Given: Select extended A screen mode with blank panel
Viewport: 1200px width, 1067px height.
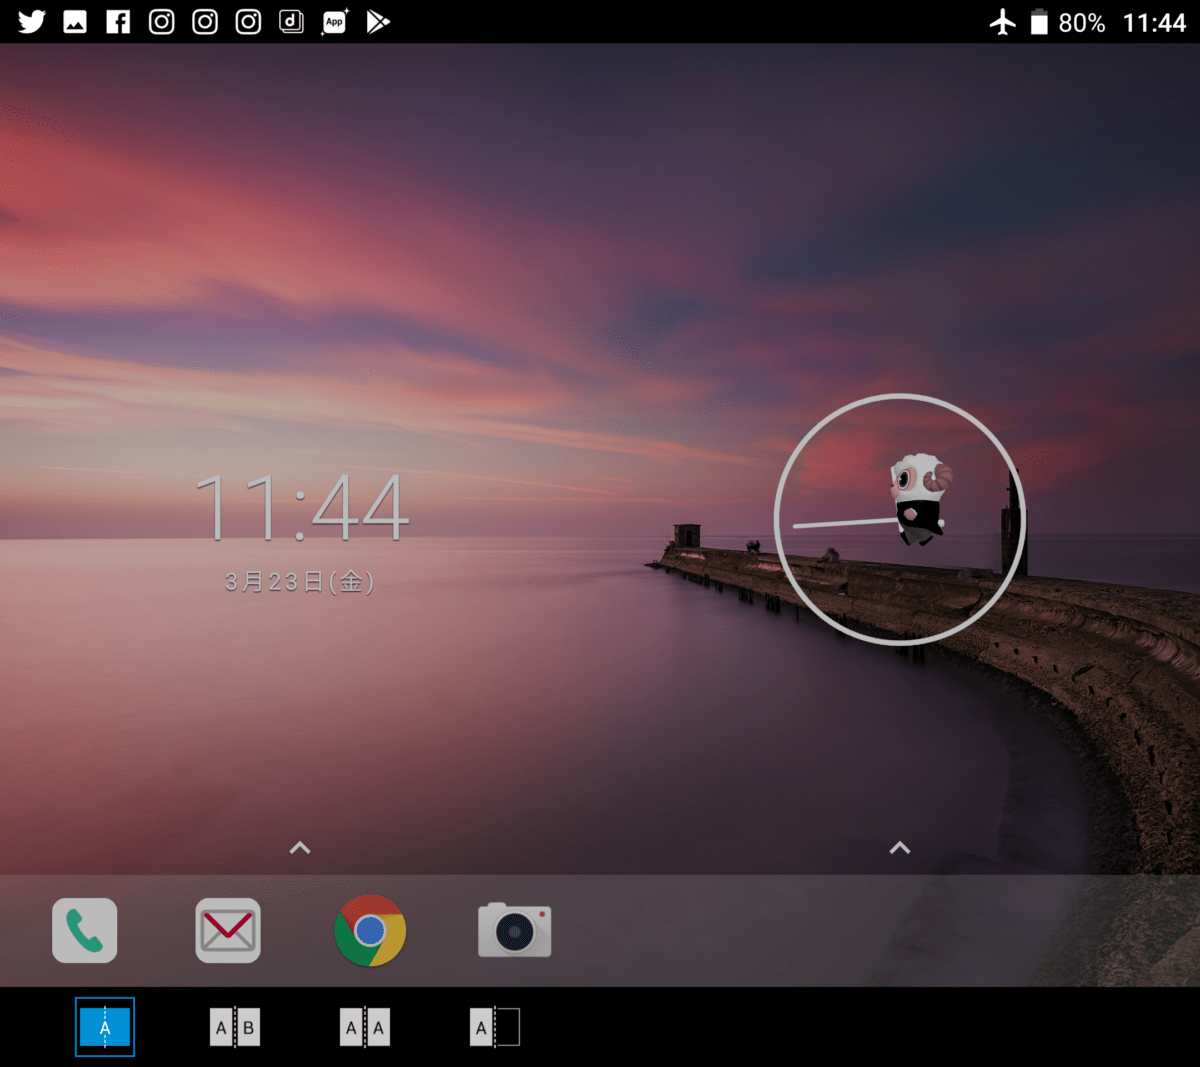Looking at the screenshot, I should click(495, 1027).
